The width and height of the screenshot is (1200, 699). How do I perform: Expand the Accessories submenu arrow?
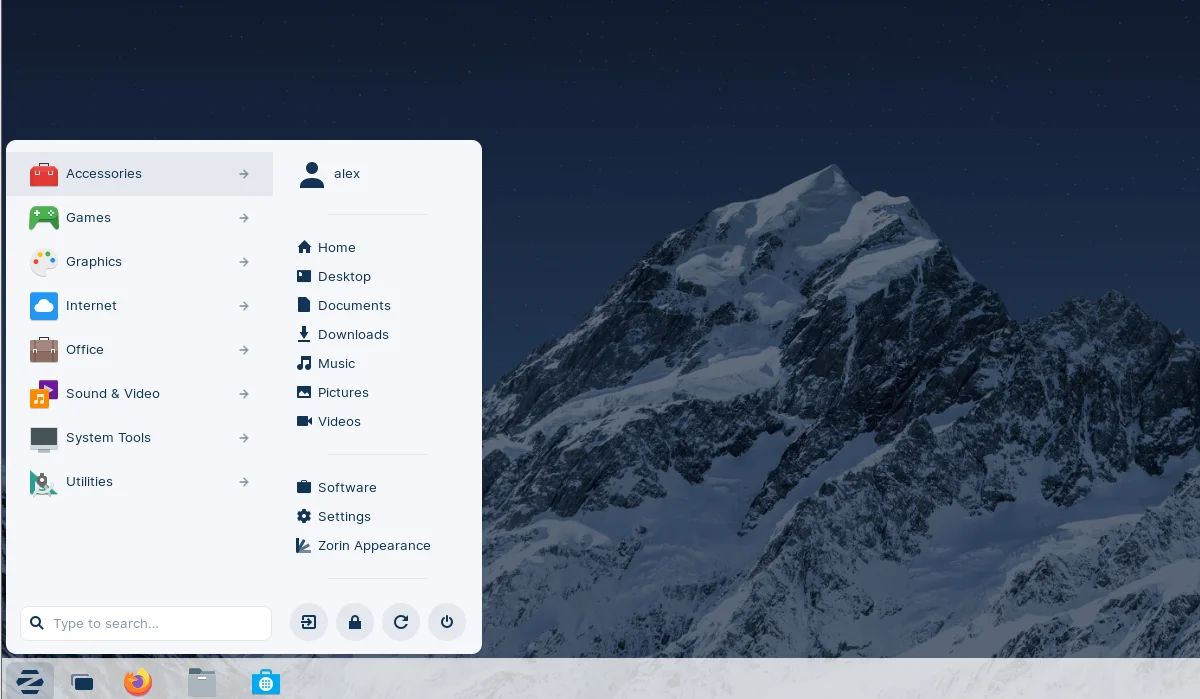(x=244, y=174)
